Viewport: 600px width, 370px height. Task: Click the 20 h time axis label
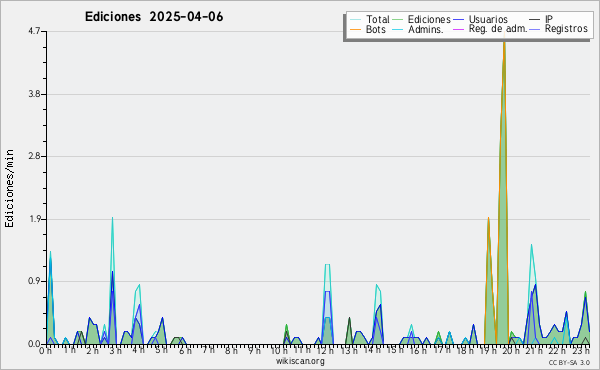pyautogui.click(x=511, y=351)
